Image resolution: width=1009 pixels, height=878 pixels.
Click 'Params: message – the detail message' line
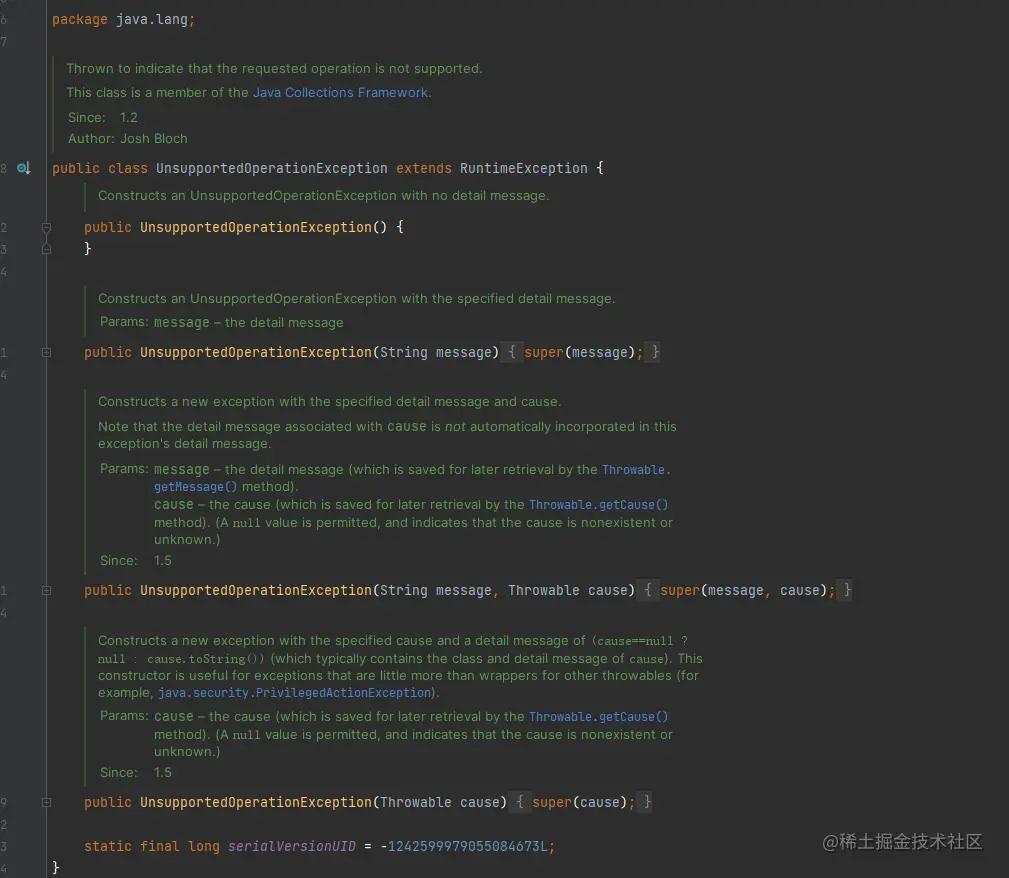pyautogui.click(x=221, y=322)
